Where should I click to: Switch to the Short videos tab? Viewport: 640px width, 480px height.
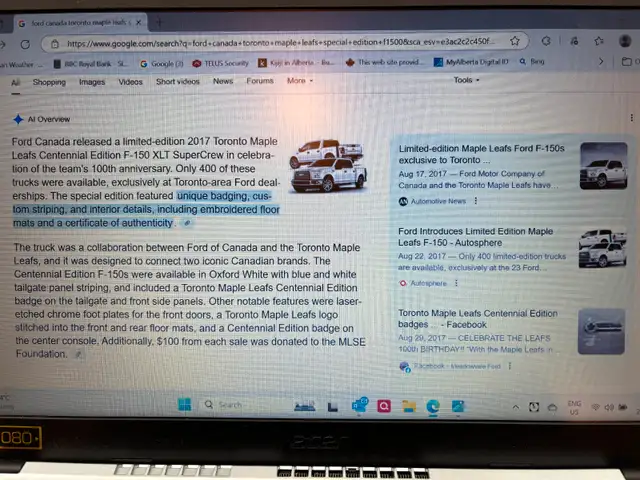(x=178, y=82)
